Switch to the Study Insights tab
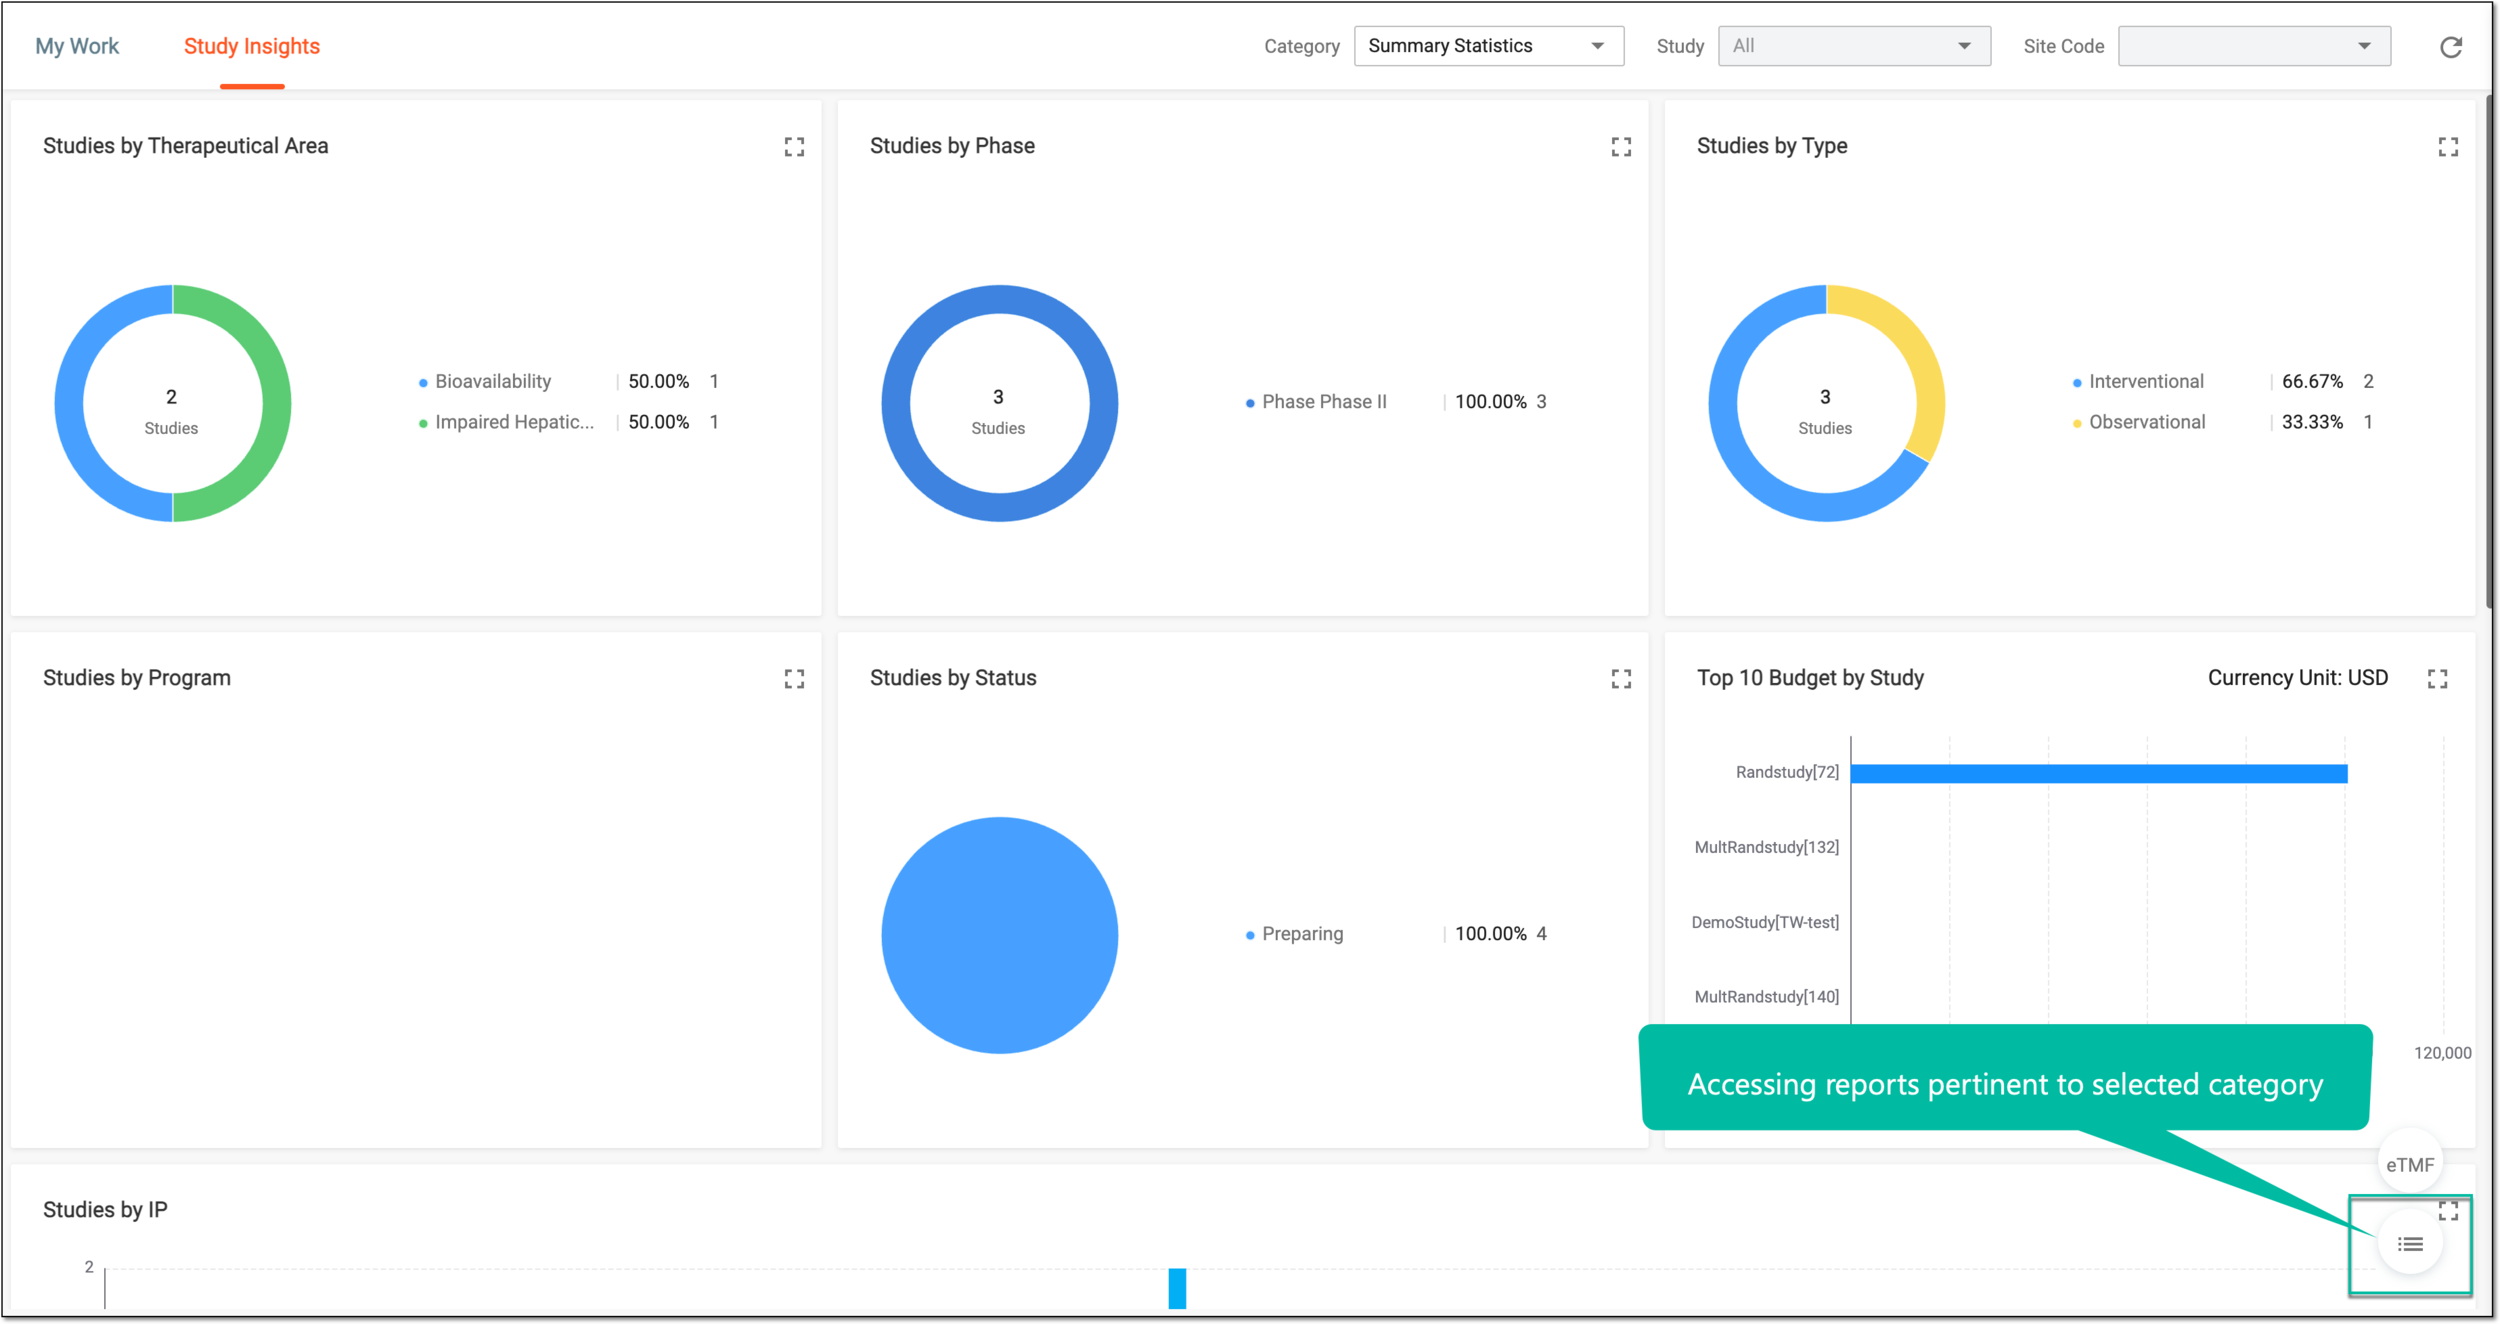2500x1324 pixels. point(252,46)
